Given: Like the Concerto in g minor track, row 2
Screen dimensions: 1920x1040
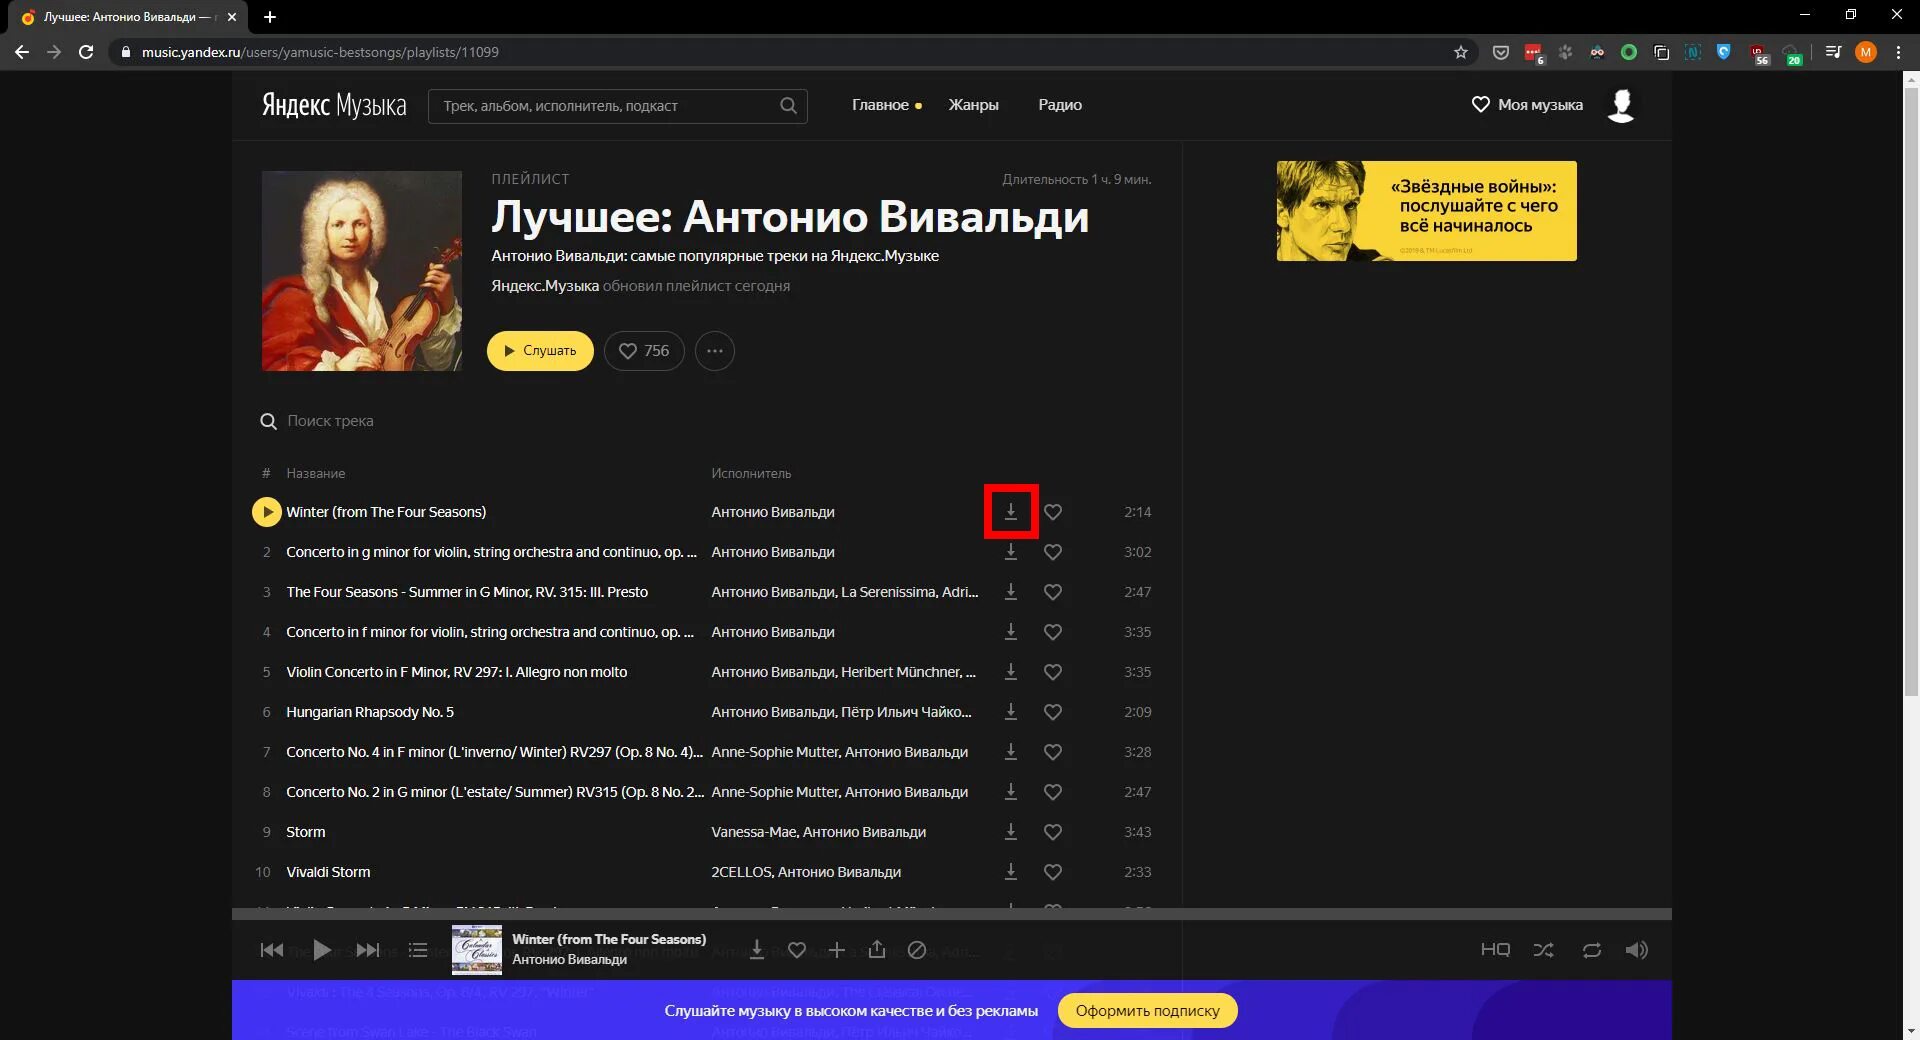Looking at the screenshot, I should 1053,552.
